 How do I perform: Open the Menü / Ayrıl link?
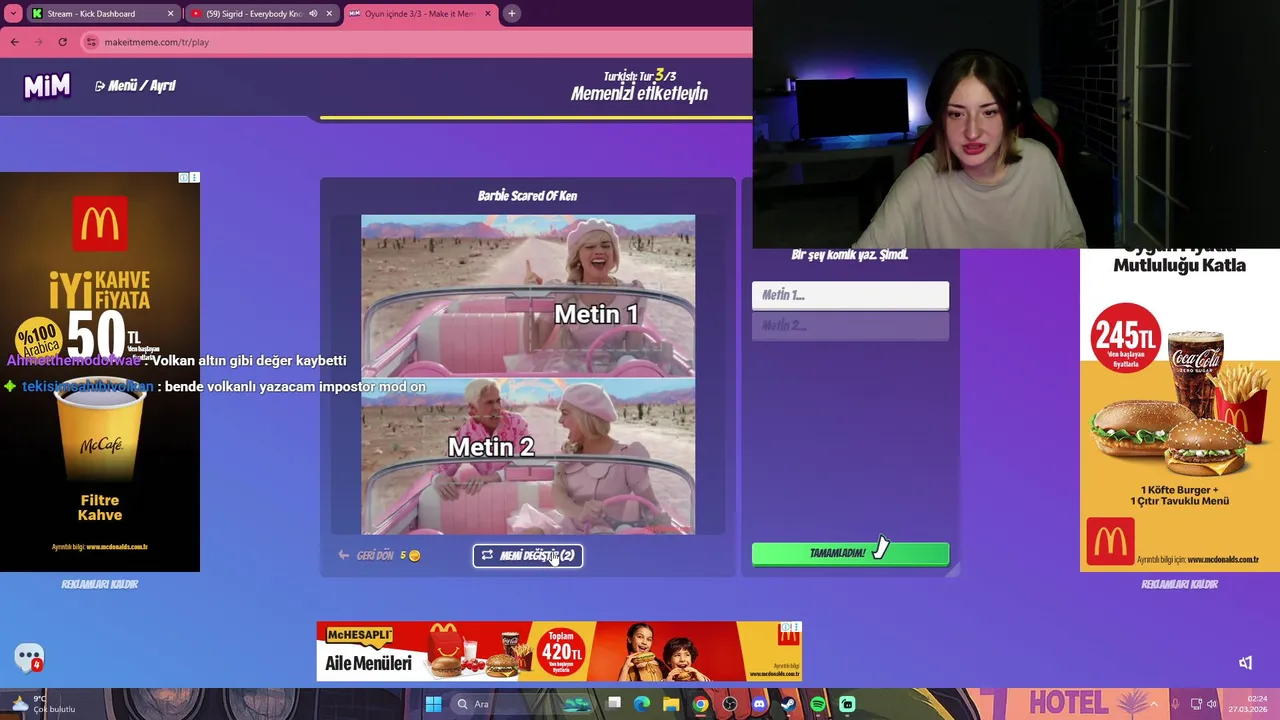[x=135, y=86]
